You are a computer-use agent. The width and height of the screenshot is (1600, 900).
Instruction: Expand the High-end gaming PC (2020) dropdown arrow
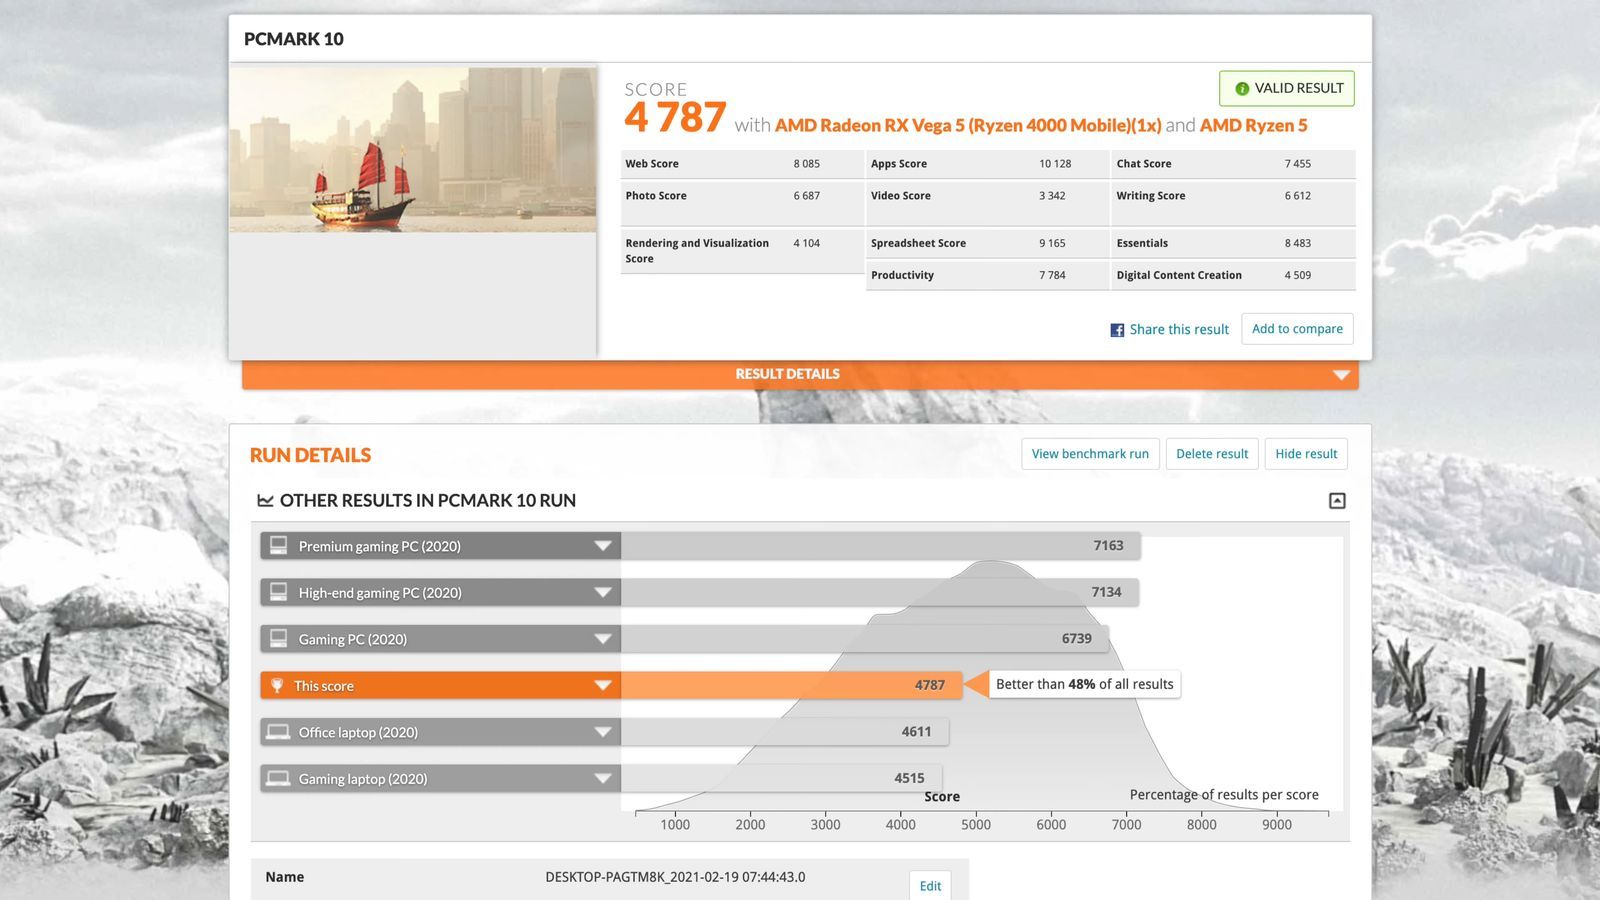tap(603, 592)
